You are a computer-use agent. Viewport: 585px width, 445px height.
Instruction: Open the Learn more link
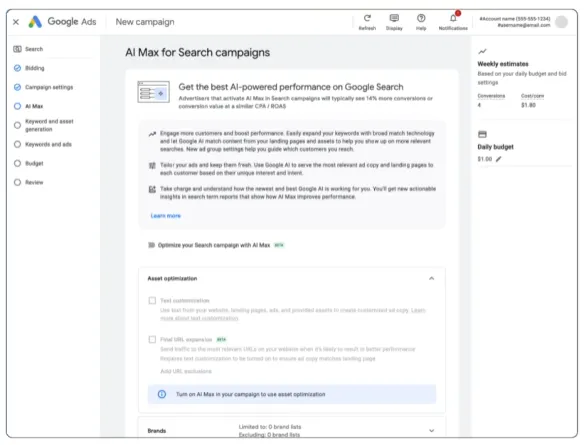click(x=165, y=216)
